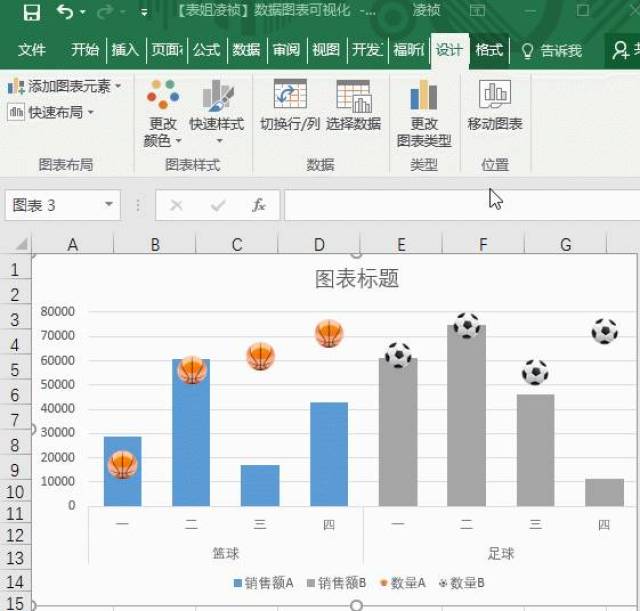Viewport: 640px width, 611px height.
Task: Click the Name Box showing 图表 3
Action: (x=62, y=205)
